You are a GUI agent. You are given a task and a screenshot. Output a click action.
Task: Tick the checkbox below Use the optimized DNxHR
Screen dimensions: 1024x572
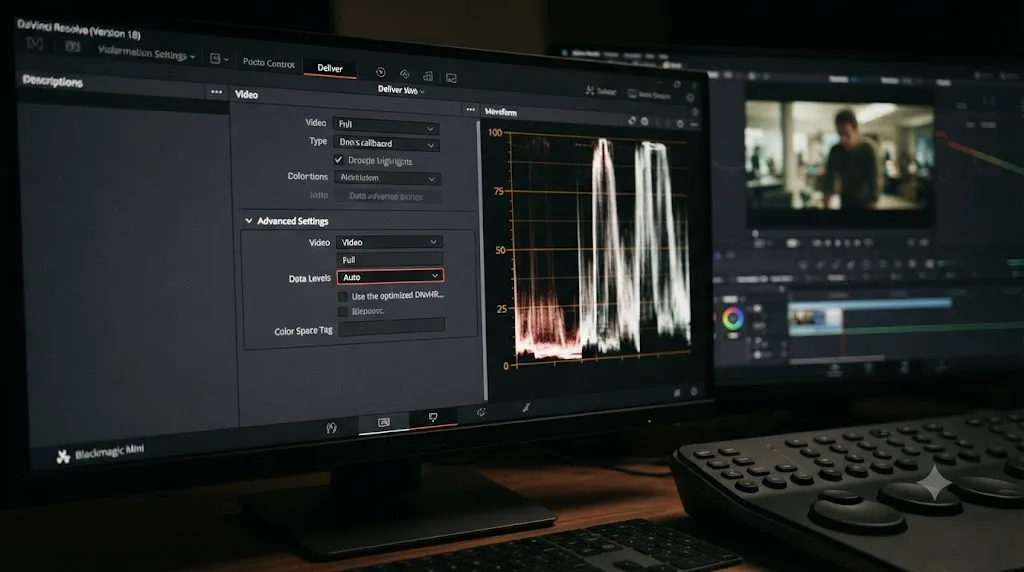pos(343,311)
